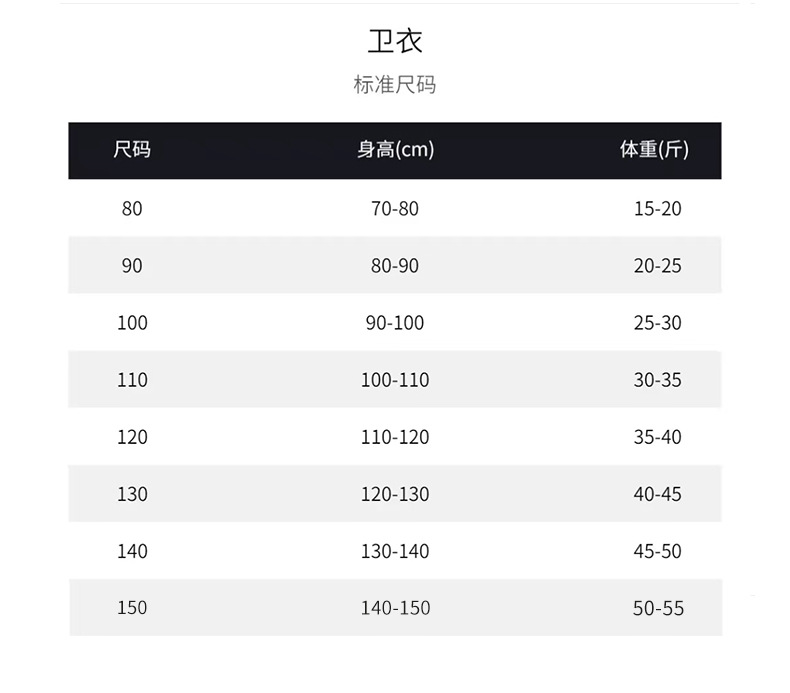790x693 pixels.
Task: Click size 120 in the 尺码 column
Action: pyautogui.click(x=132, y=437)
